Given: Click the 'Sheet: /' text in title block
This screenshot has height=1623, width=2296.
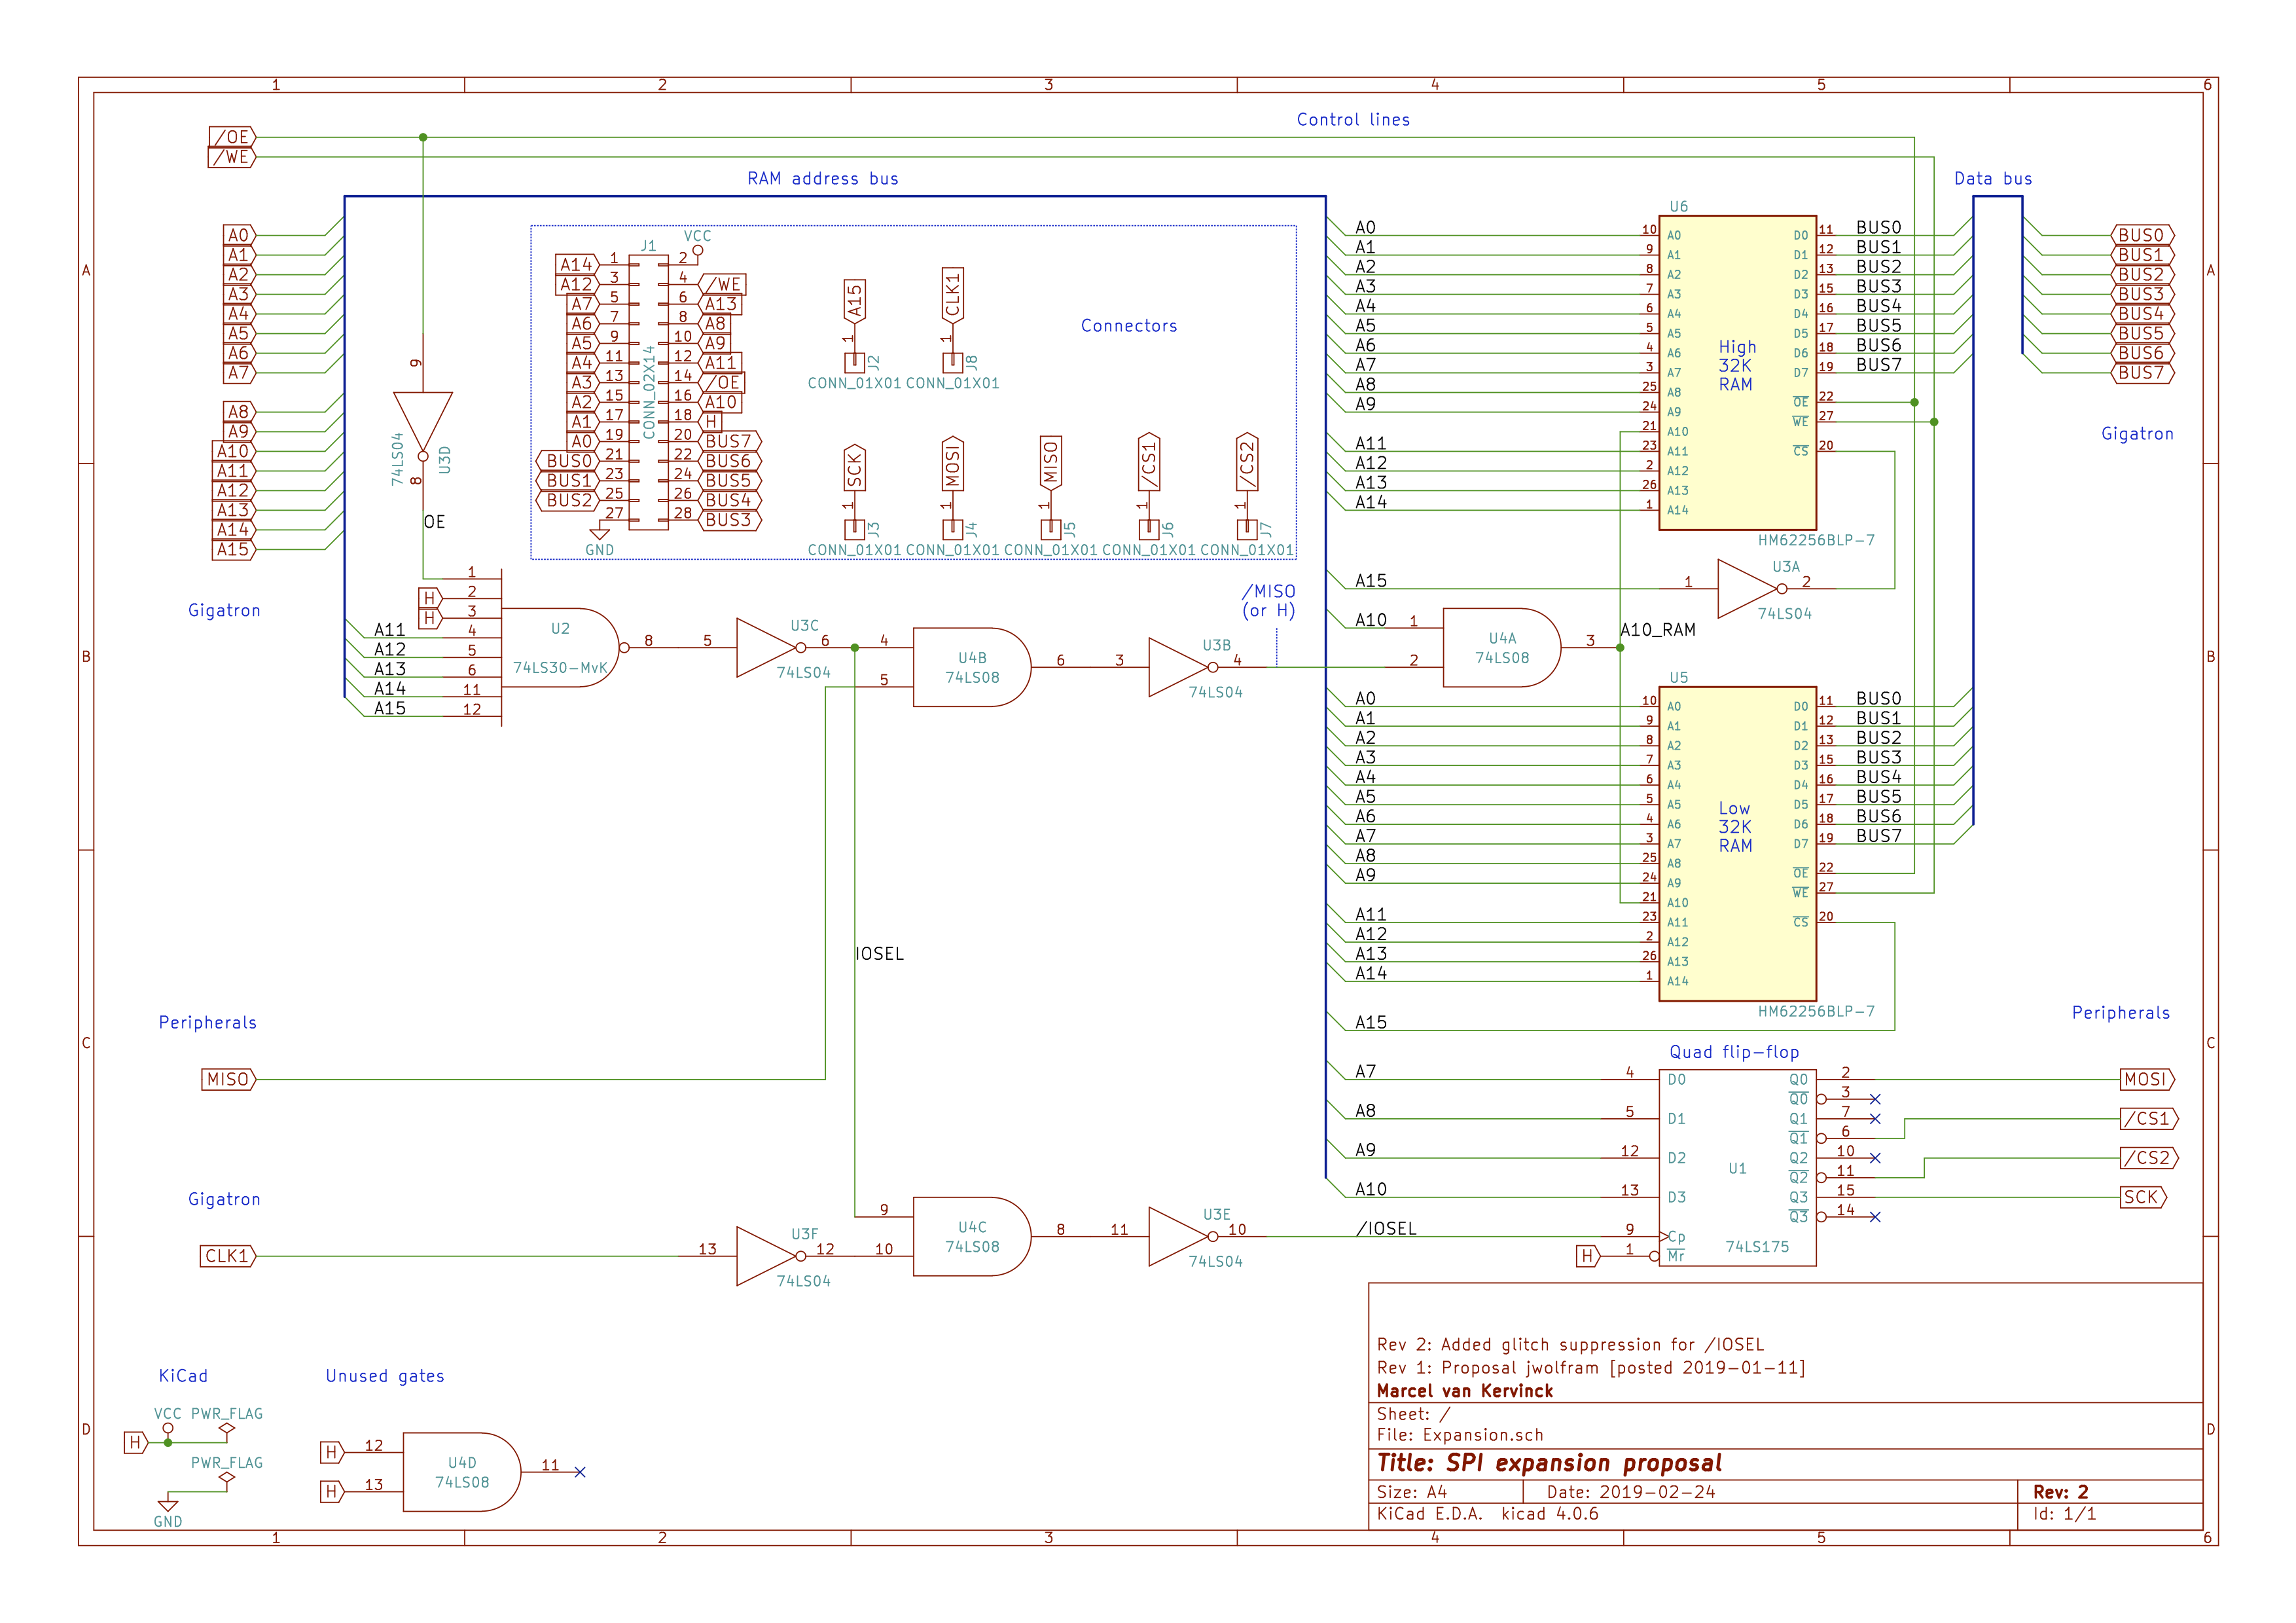Looking at the screenshot, I should pos(1413,1414).
